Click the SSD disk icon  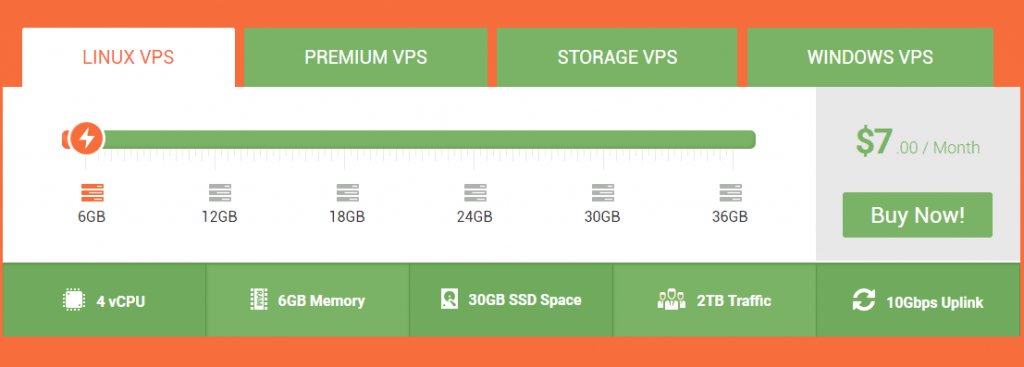click(449, 299)
